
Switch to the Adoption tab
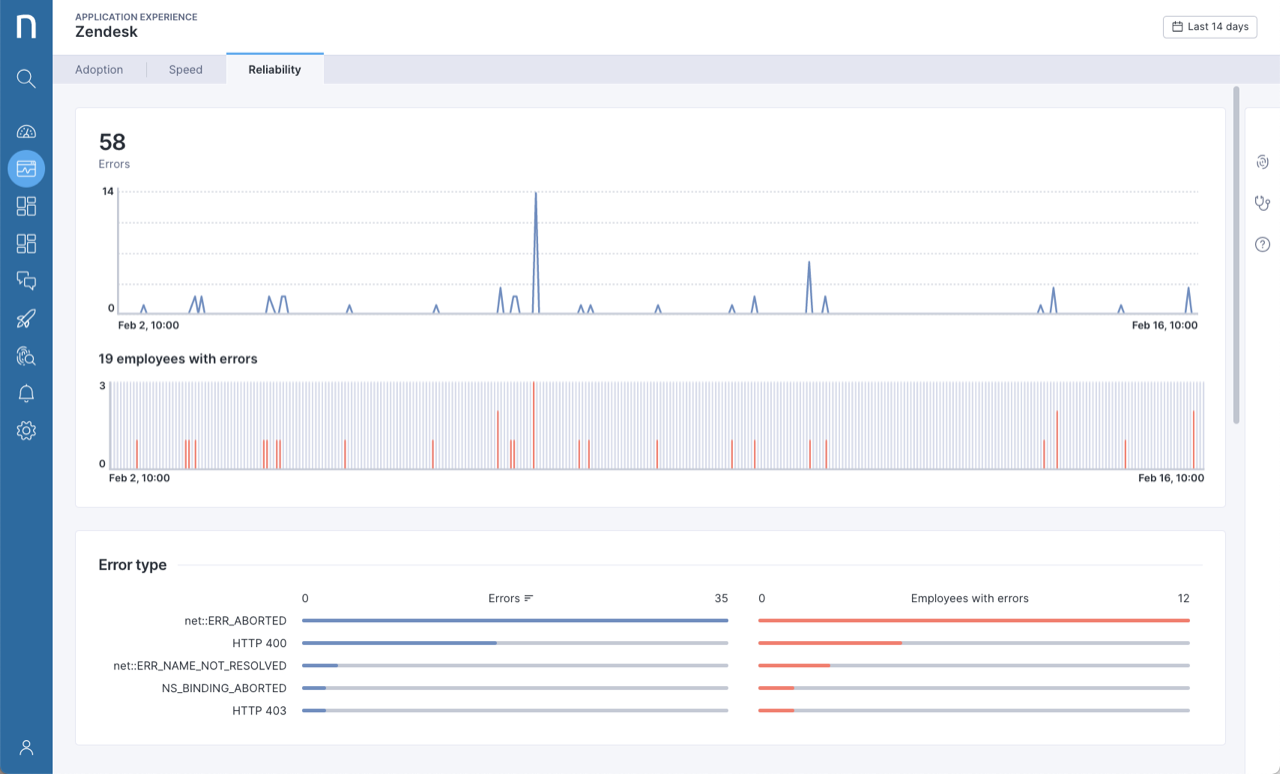coord(99,69)
